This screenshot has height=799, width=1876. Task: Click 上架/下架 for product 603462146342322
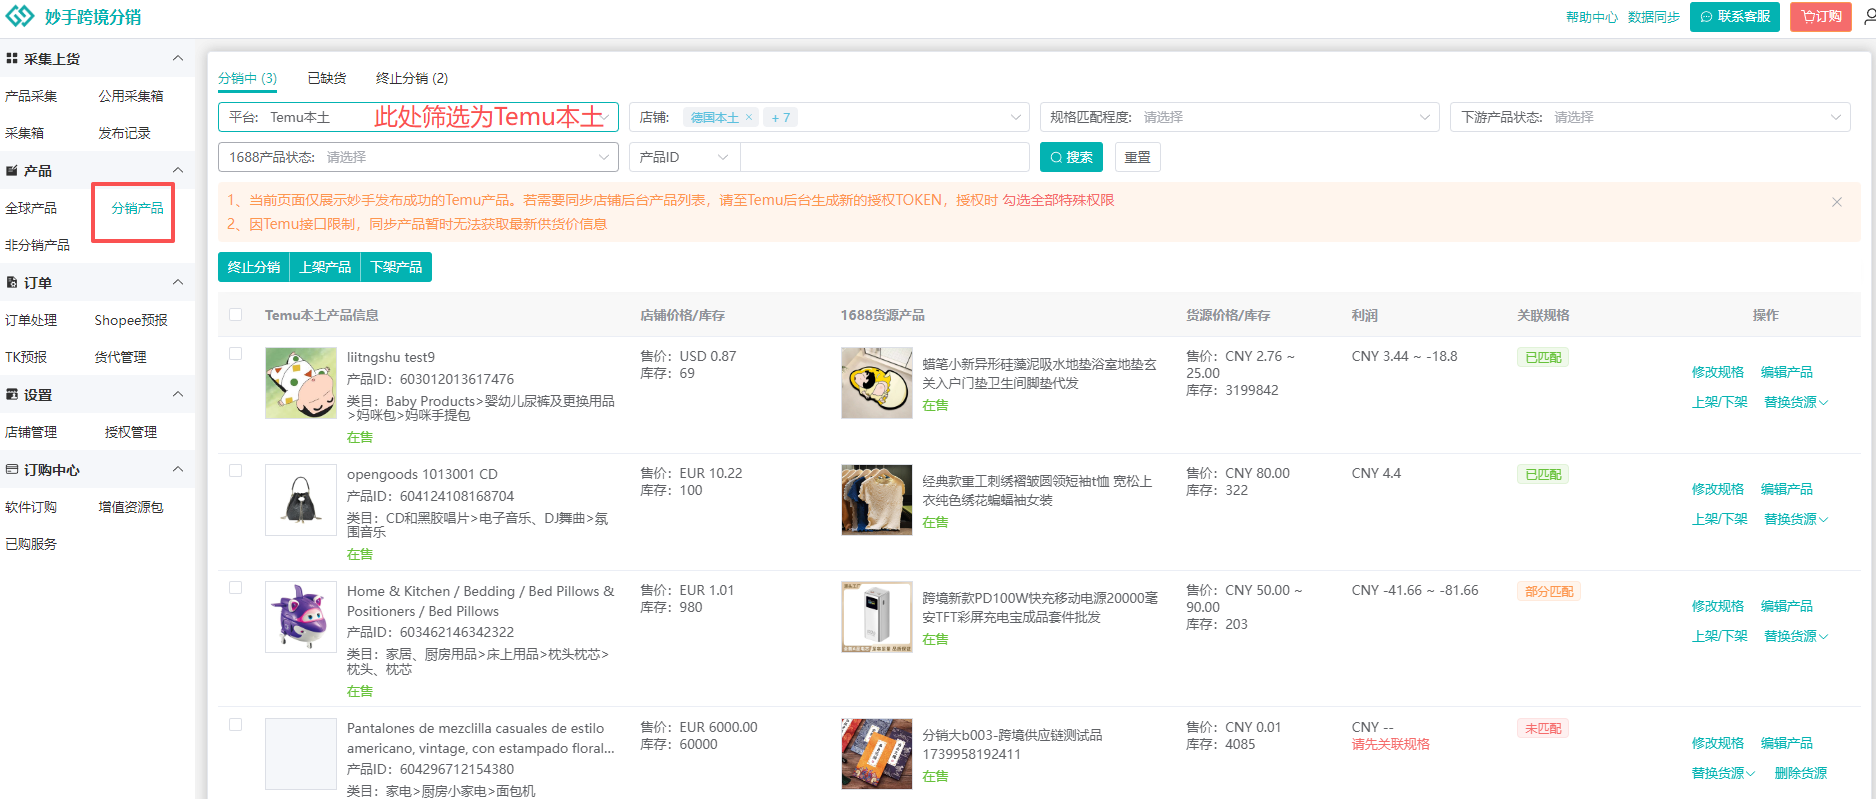1720,636
